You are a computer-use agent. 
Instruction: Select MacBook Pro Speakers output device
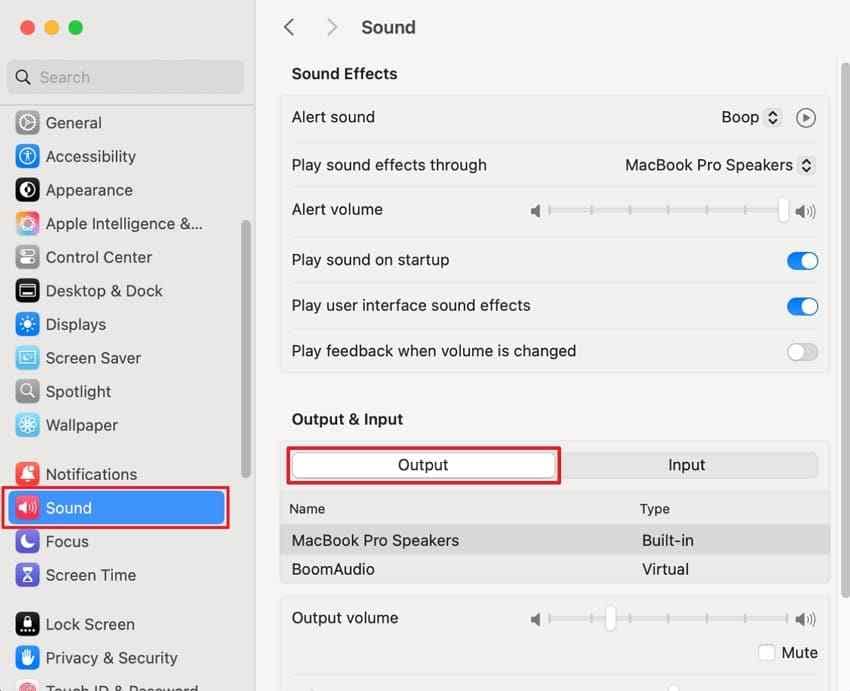[555, 540]
